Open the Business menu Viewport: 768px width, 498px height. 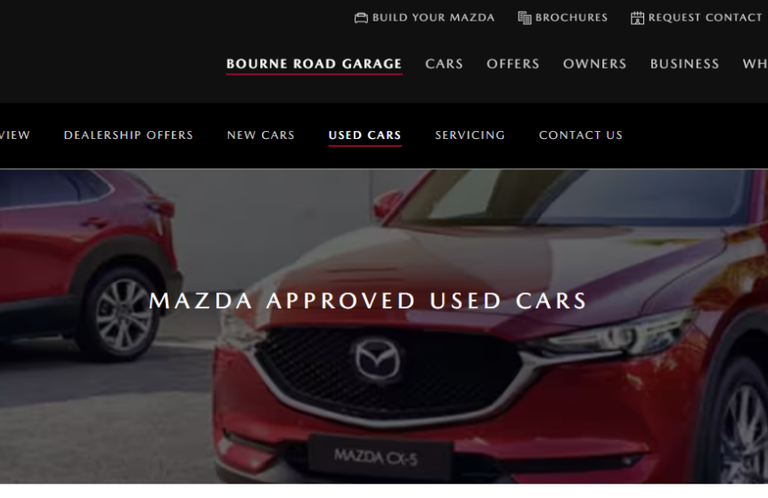(684, 64)
